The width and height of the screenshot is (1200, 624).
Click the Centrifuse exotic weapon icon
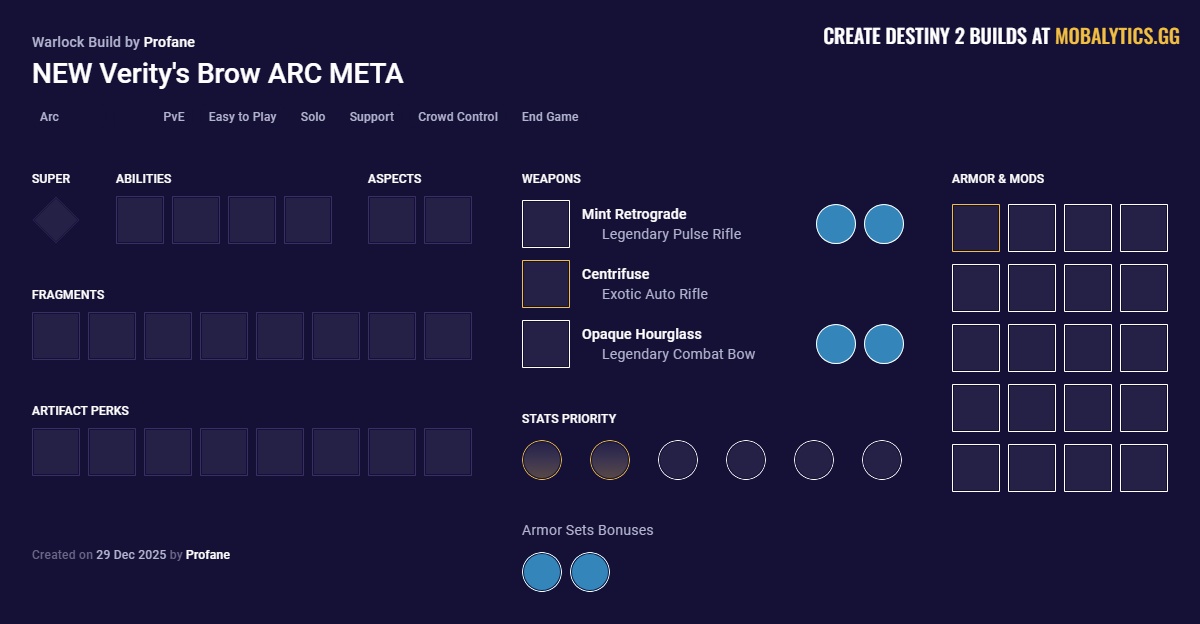pyautogui.click(x=546, y=284)
